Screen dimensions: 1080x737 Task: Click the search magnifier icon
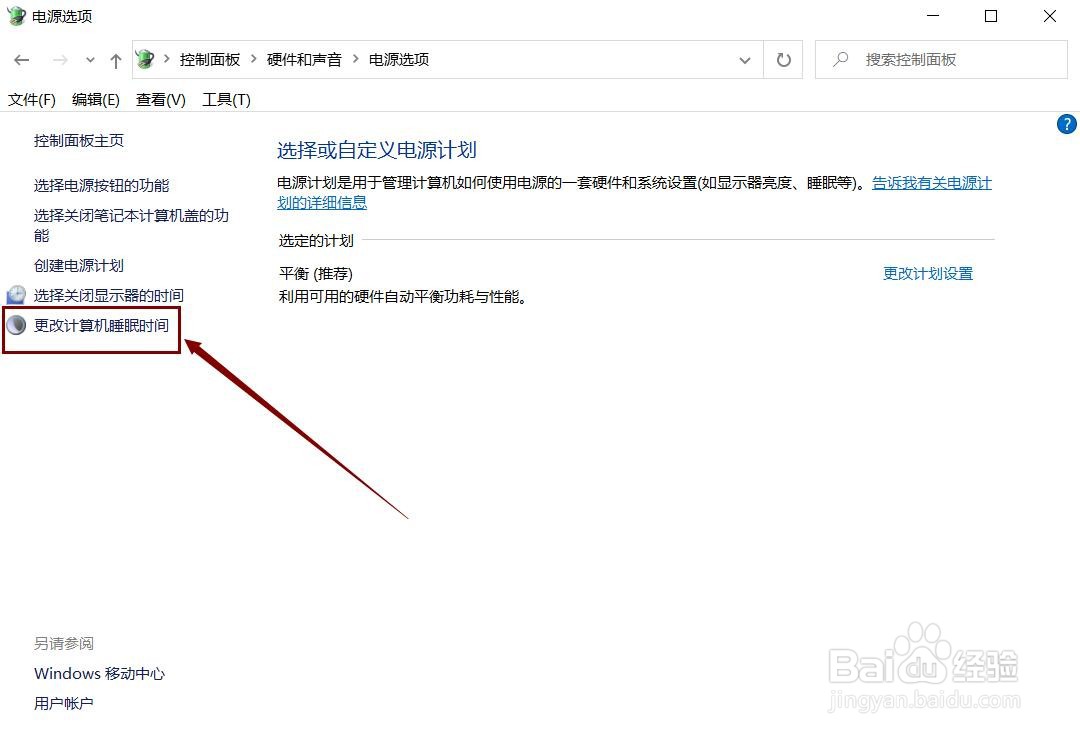pyautogui.click(x=840, y=59)
